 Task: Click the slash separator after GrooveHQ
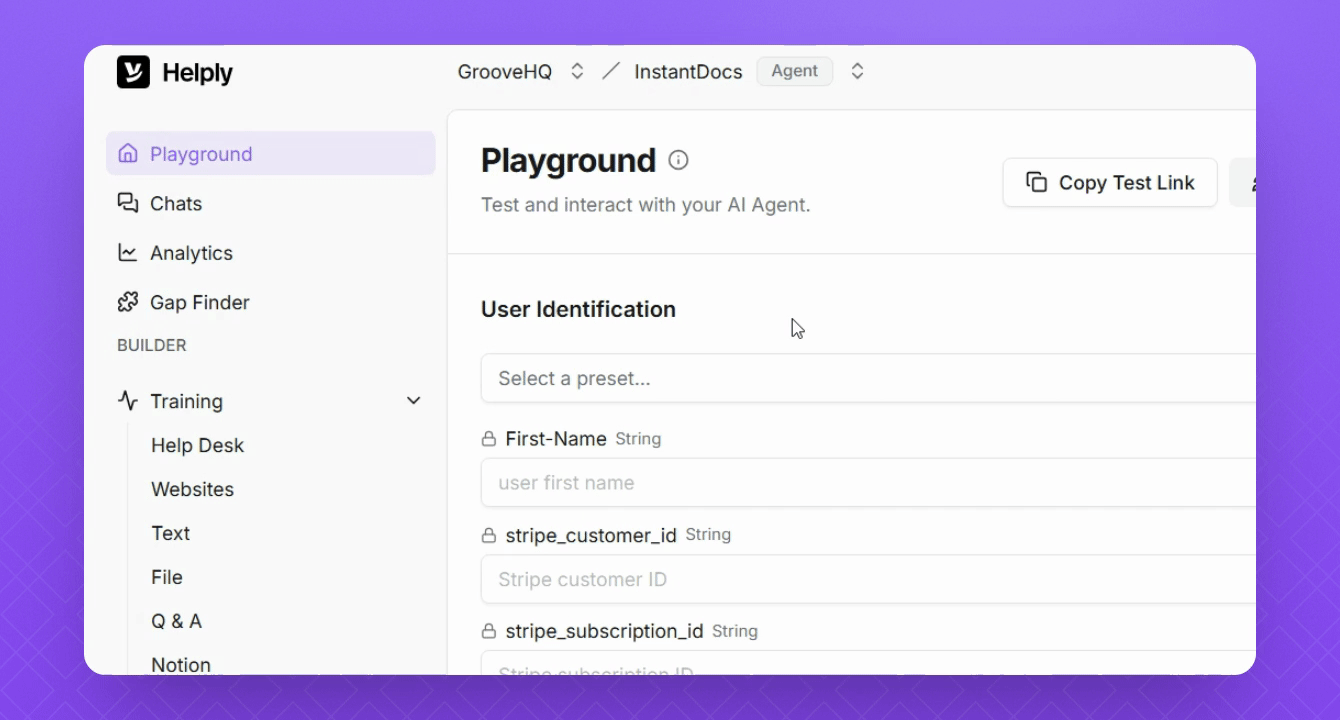click(611, 71)
